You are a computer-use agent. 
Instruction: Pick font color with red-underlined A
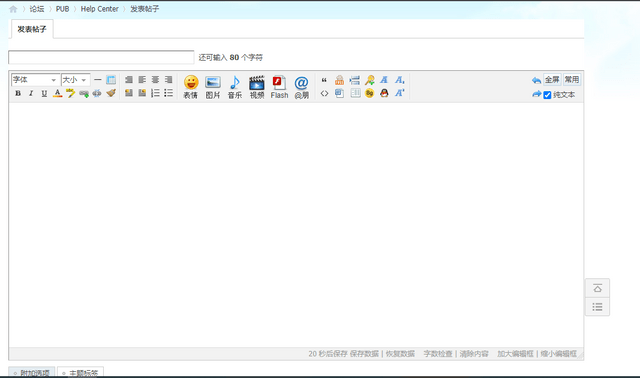[x=58, y=93]
